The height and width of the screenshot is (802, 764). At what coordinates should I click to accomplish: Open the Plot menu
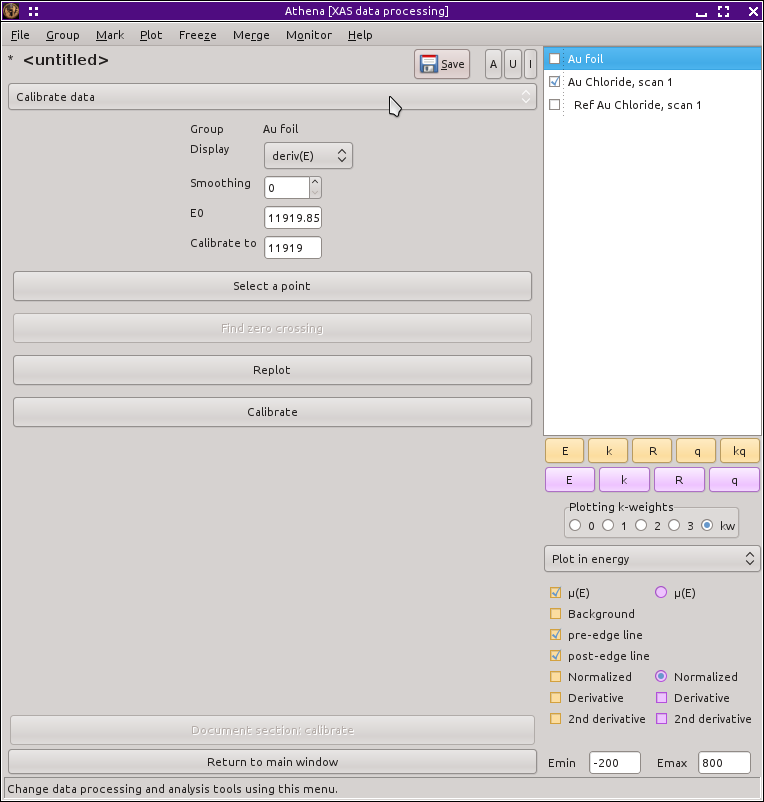[151, 35]
